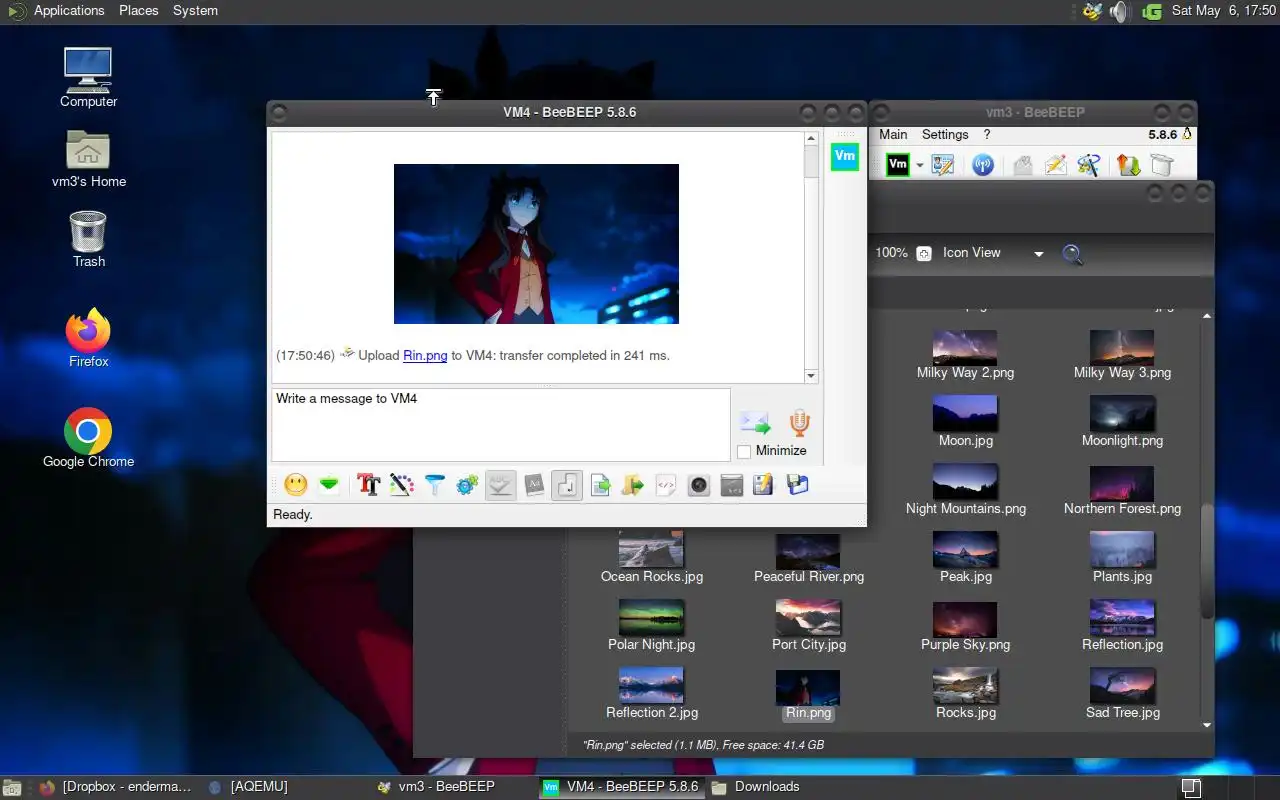
Task: Click the camera screenshot icon
Action: [698, 485]
